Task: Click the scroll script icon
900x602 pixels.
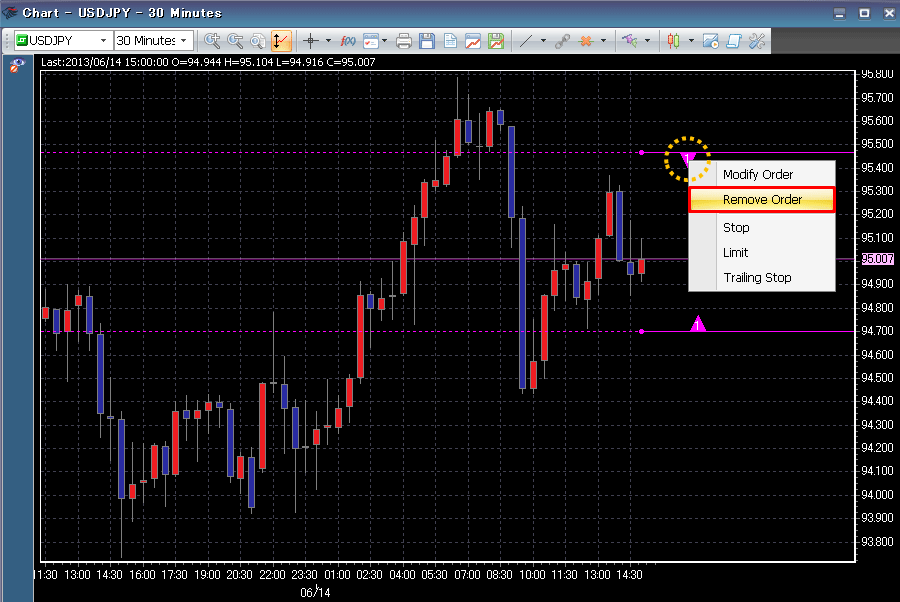Action: click(x=734, y=41)
